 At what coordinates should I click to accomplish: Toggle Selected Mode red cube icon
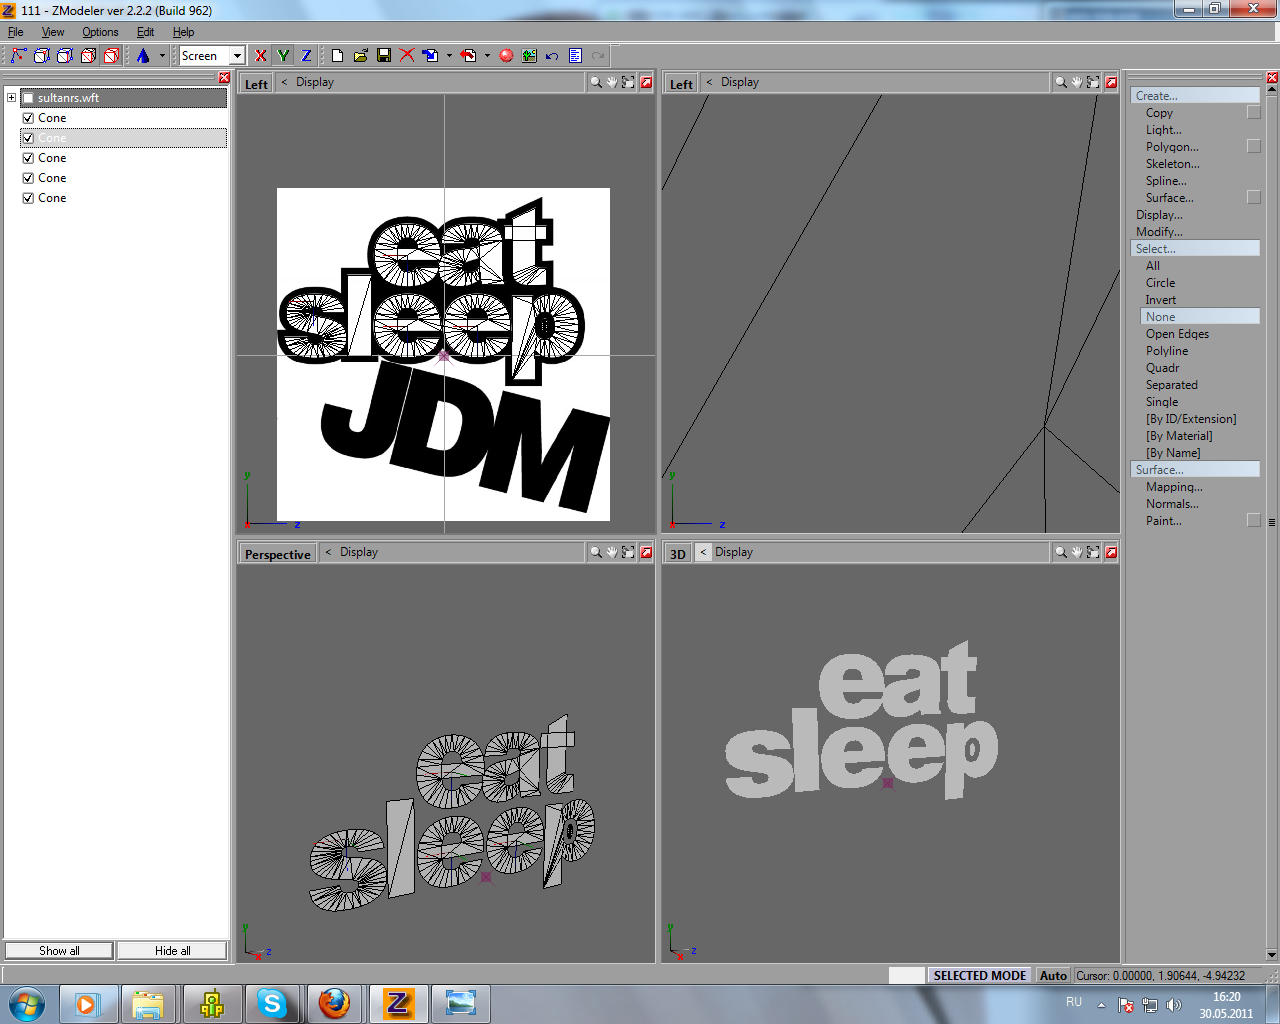coord(111,56)
